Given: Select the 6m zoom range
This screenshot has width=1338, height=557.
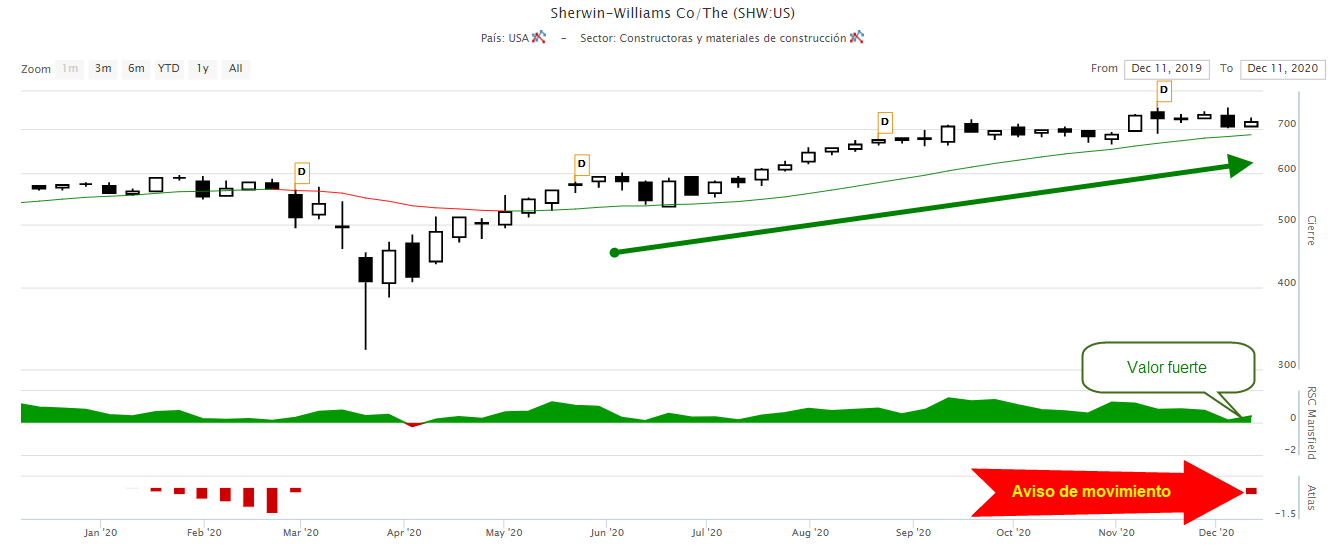Looking at the screenshot, I should (x=136, y=69).
